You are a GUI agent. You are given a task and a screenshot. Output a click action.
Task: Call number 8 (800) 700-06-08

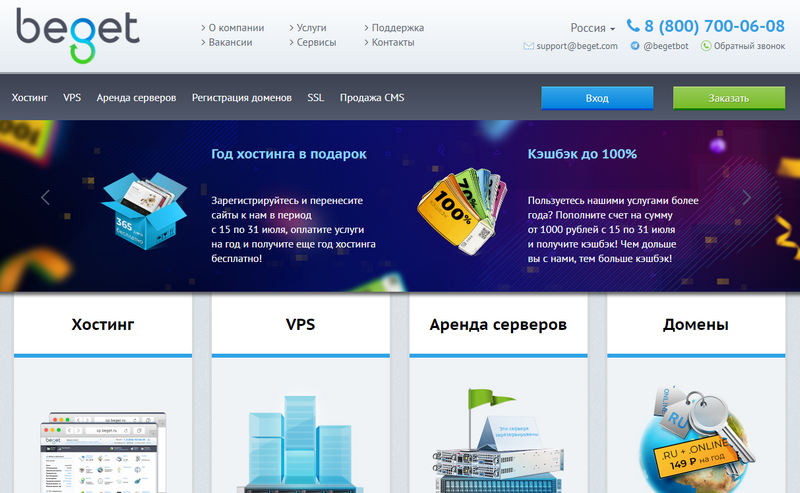pyautogui.click(x=714, y=26)
